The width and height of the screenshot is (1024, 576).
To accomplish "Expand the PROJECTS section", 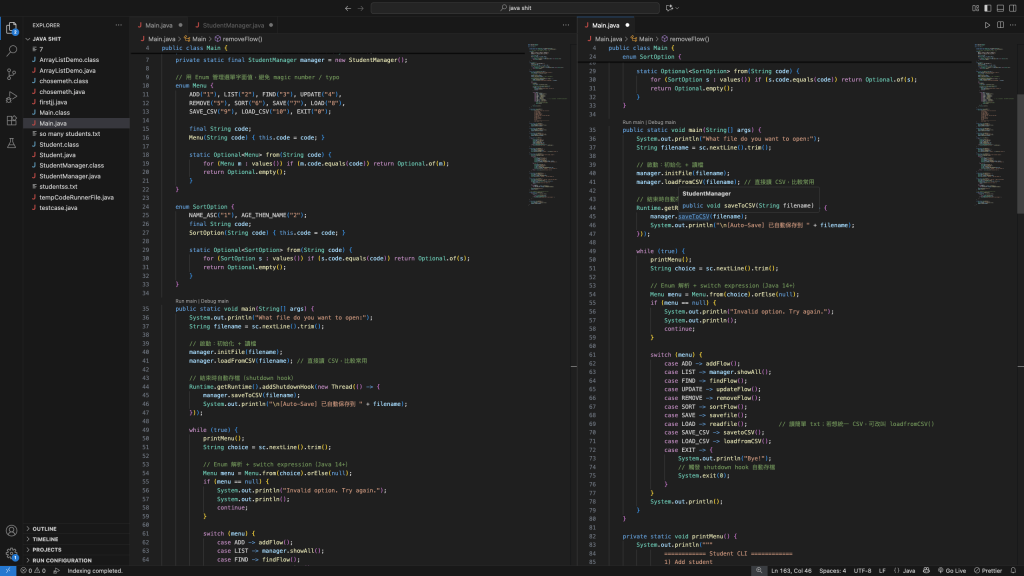I will point(76,550).
